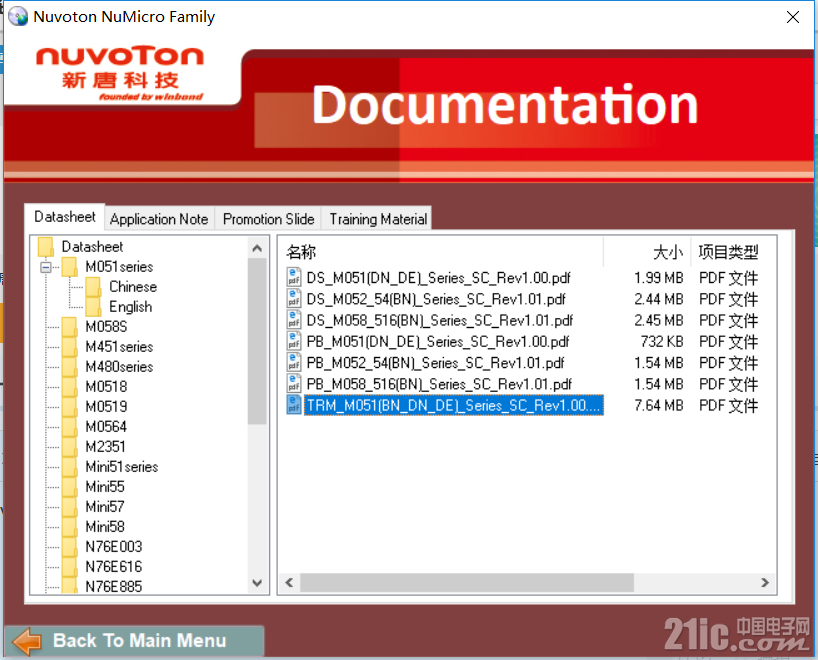This screenshot has width=818, height=660.
Task: Click the 732 KB size cell
Action: tap(662, 341)
